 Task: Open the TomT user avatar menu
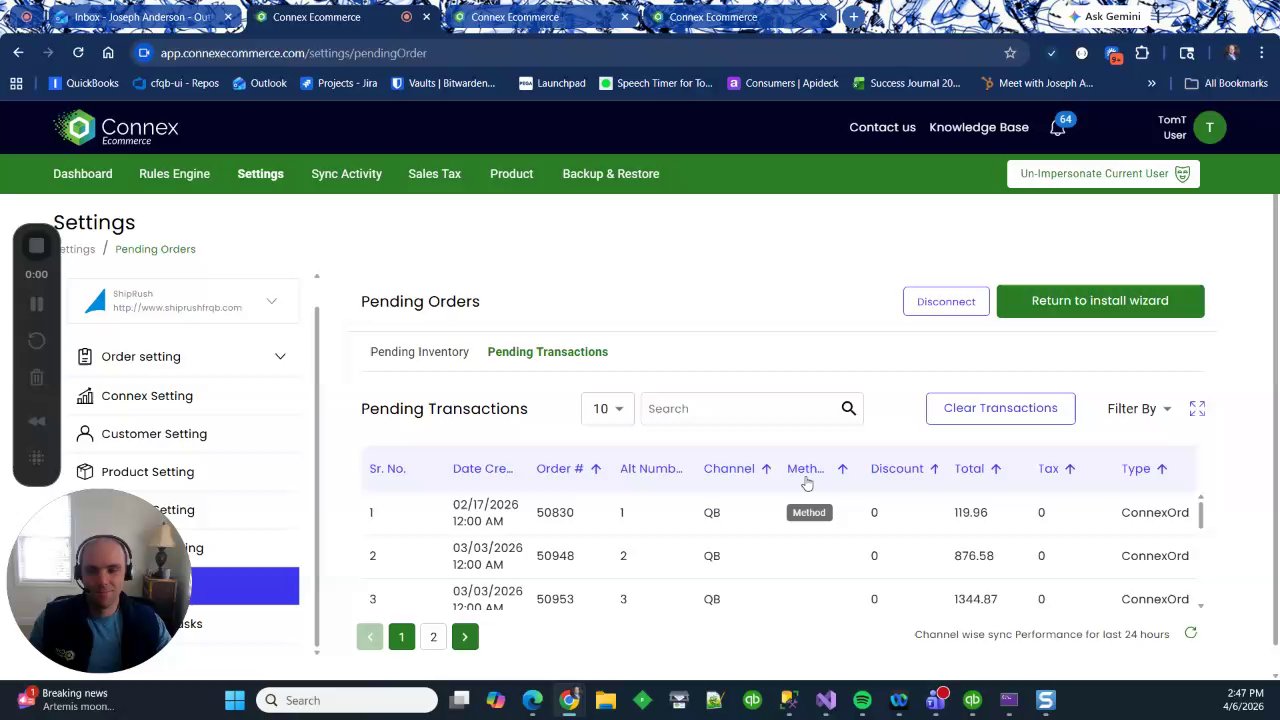[1209, 127]
